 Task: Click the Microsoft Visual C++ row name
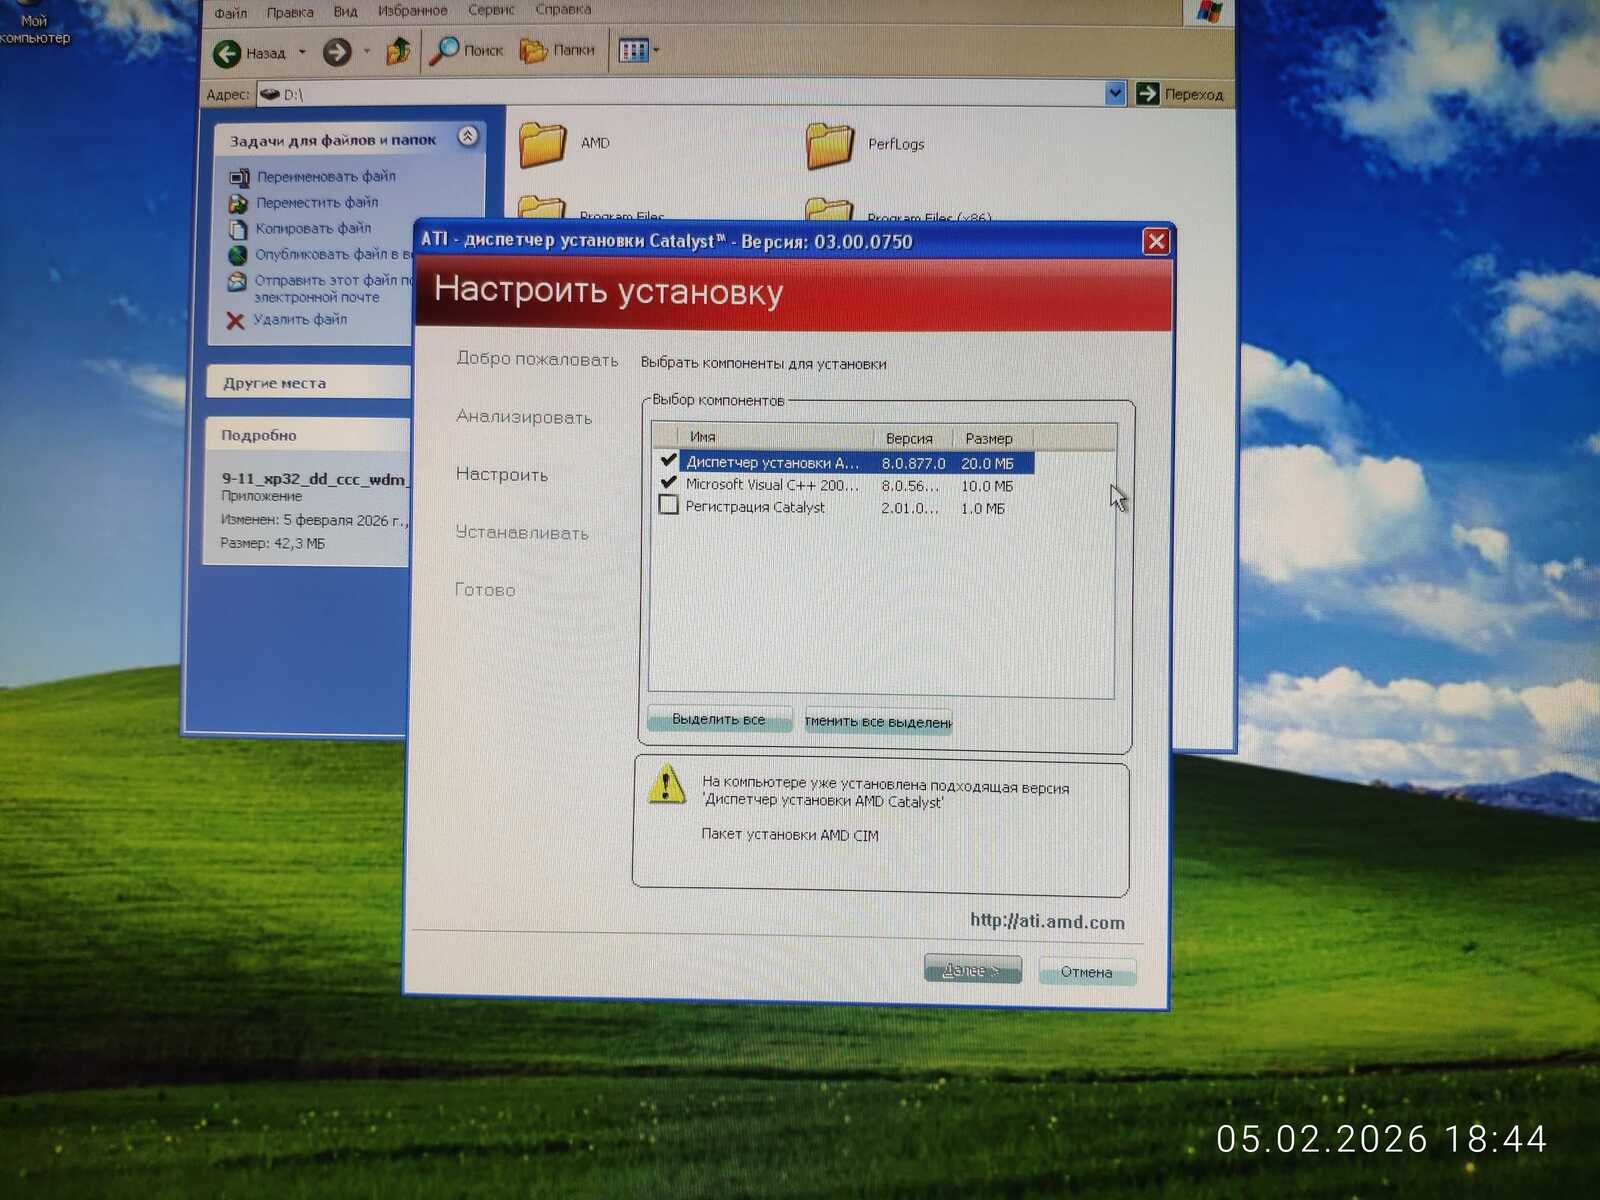click(772, 485)
